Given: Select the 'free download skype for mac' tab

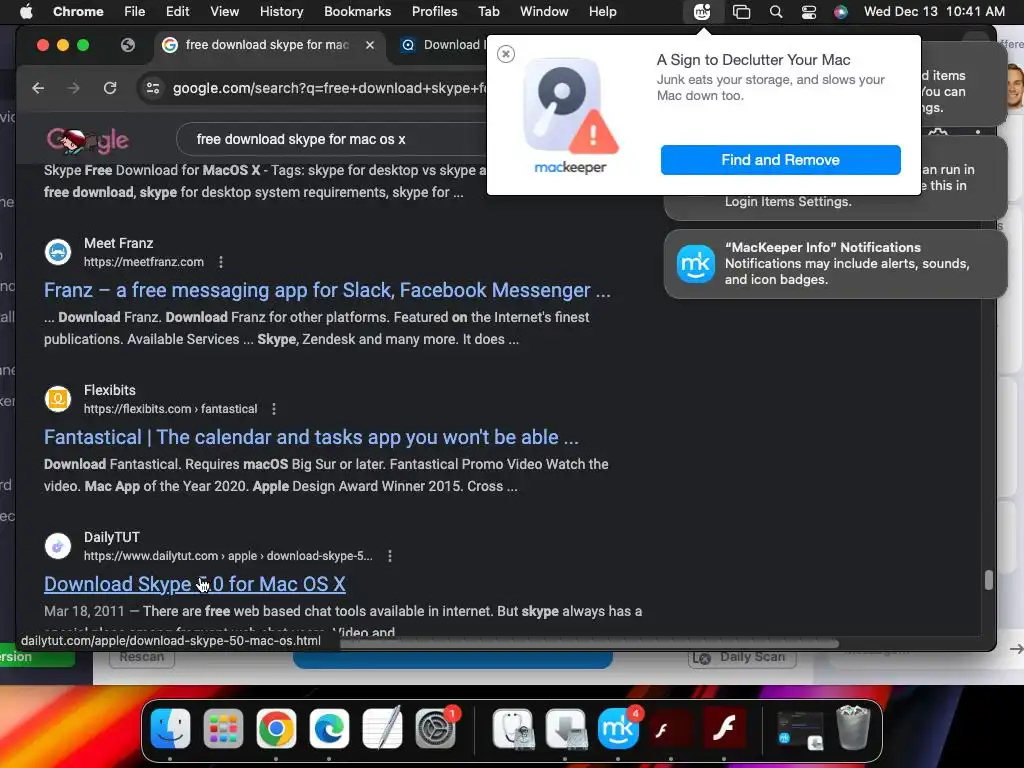Looking at the screenshot, I should [266, 45].
